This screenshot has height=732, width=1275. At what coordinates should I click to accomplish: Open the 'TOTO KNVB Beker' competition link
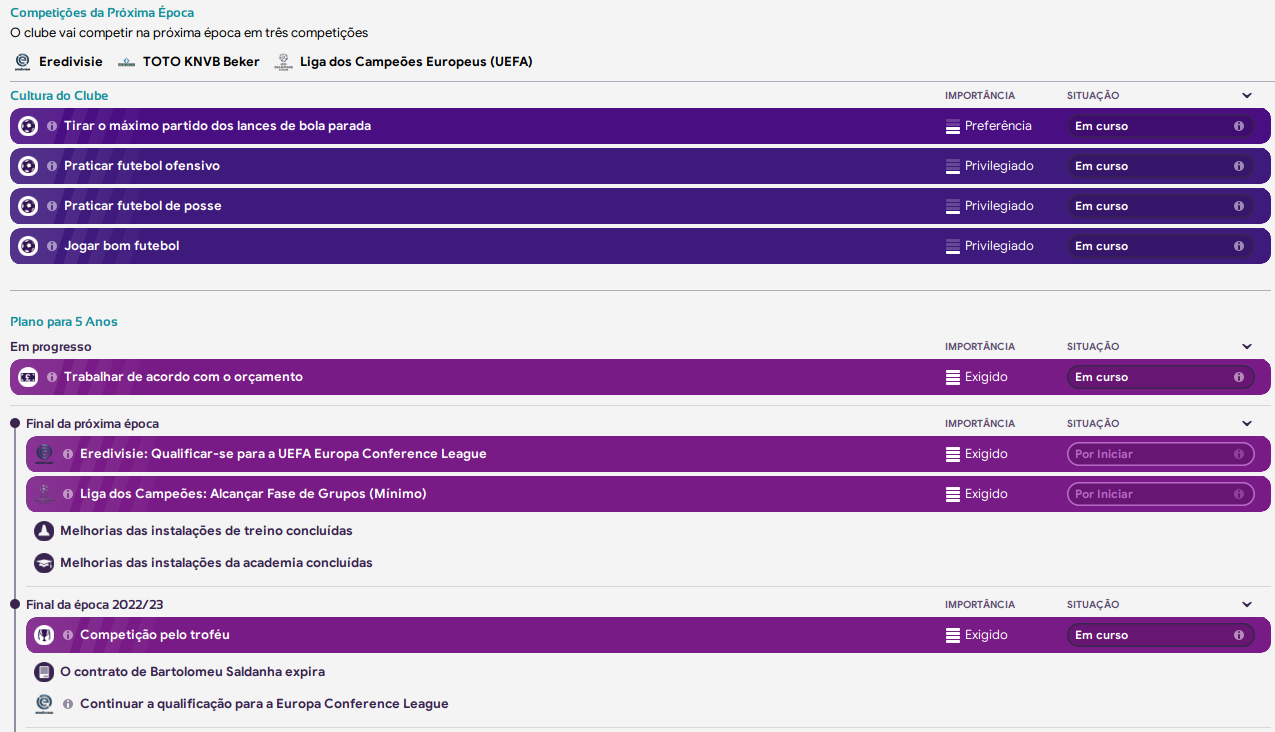click(x=201, y=62)
